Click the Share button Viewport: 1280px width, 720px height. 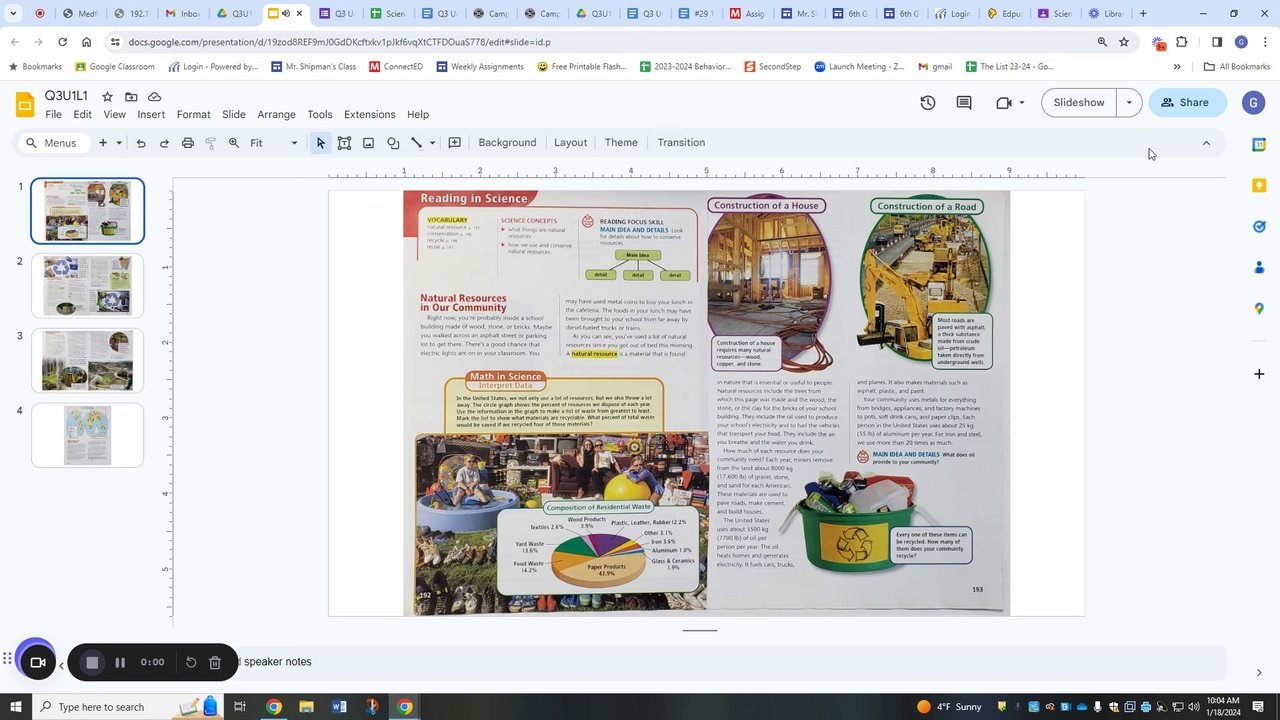click(x=1187, y=102)
